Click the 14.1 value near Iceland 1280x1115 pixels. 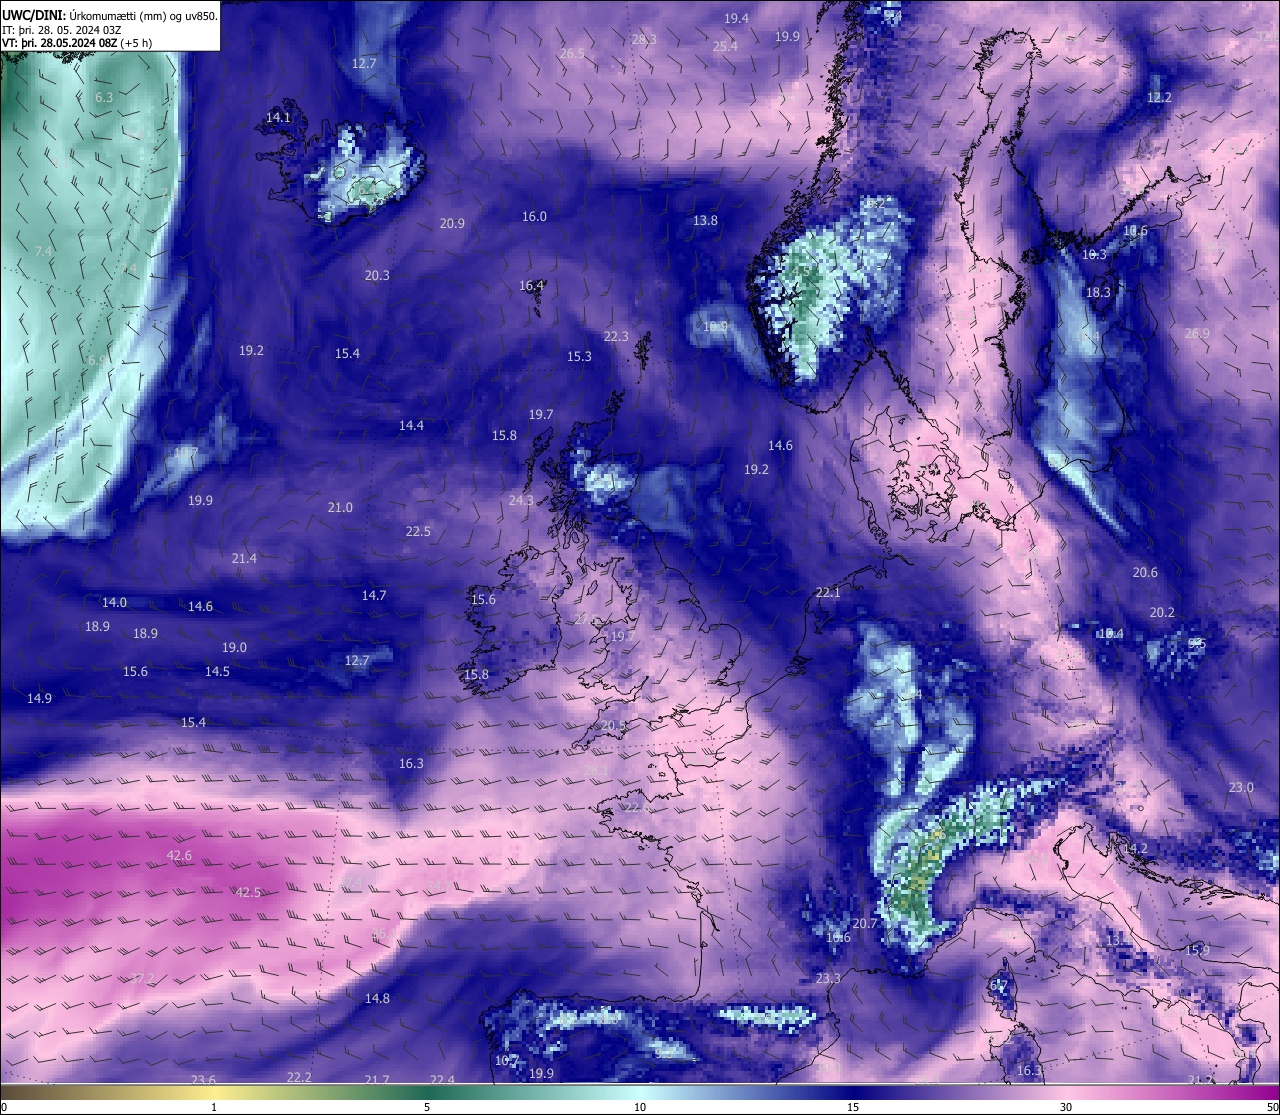click(278, 117)
